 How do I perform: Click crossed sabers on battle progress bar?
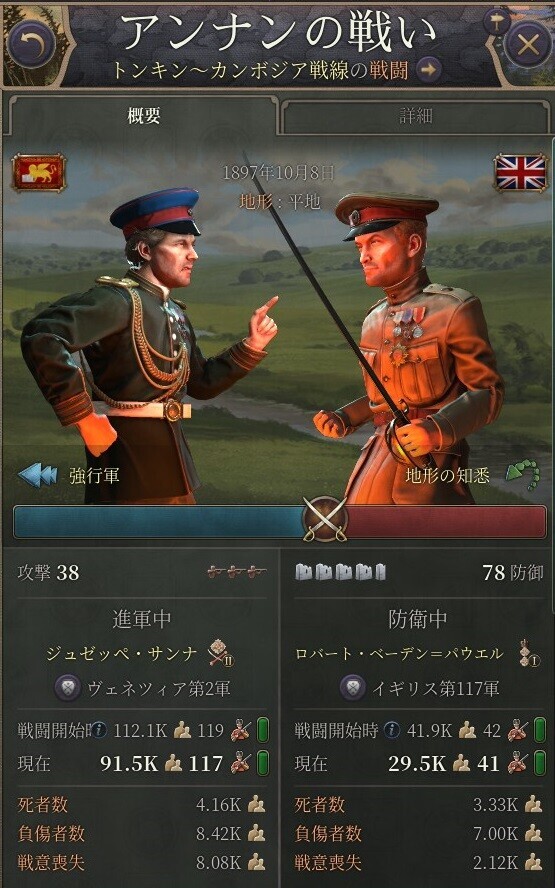click(325, 519)
